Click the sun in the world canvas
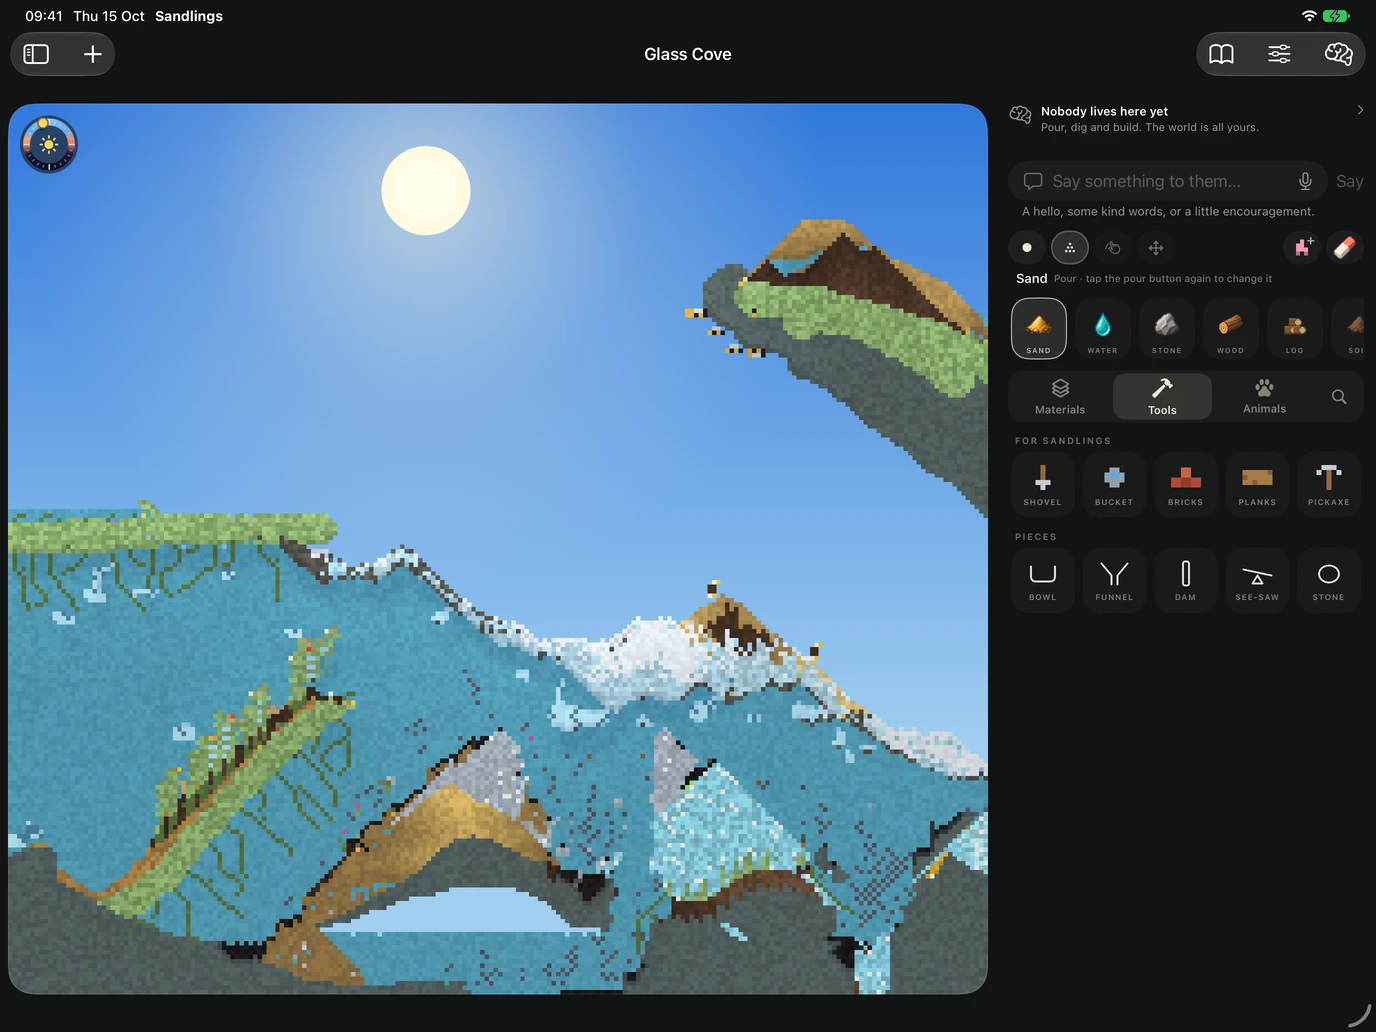 426,190
